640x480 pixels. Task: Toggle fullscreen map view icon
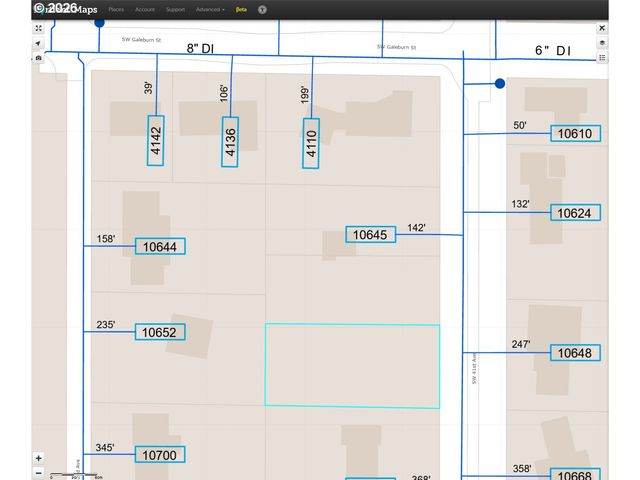click(x=38, y=28)
